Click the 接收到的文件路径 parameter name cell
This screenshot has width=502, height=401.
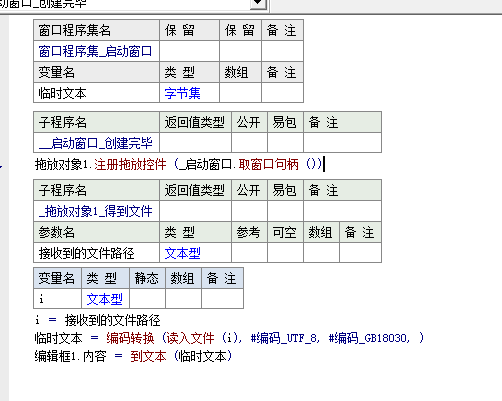(96, 253)
